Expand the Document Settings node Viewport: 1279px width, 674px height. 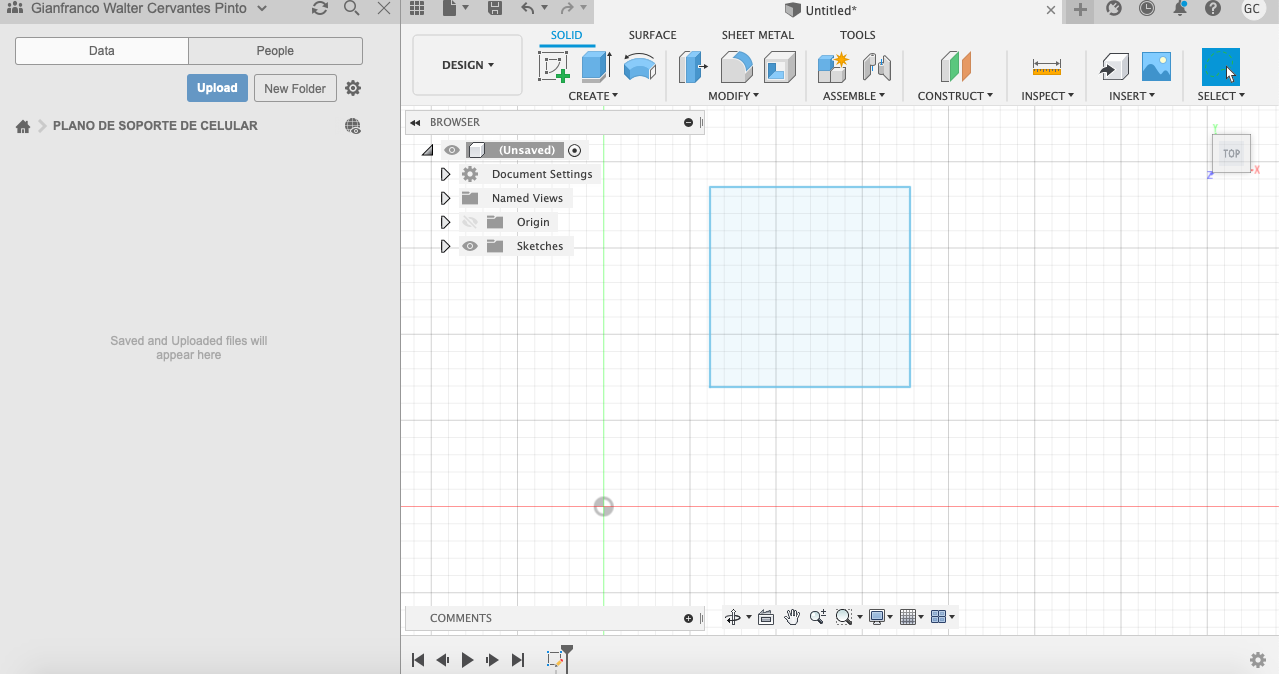point(446,174)
